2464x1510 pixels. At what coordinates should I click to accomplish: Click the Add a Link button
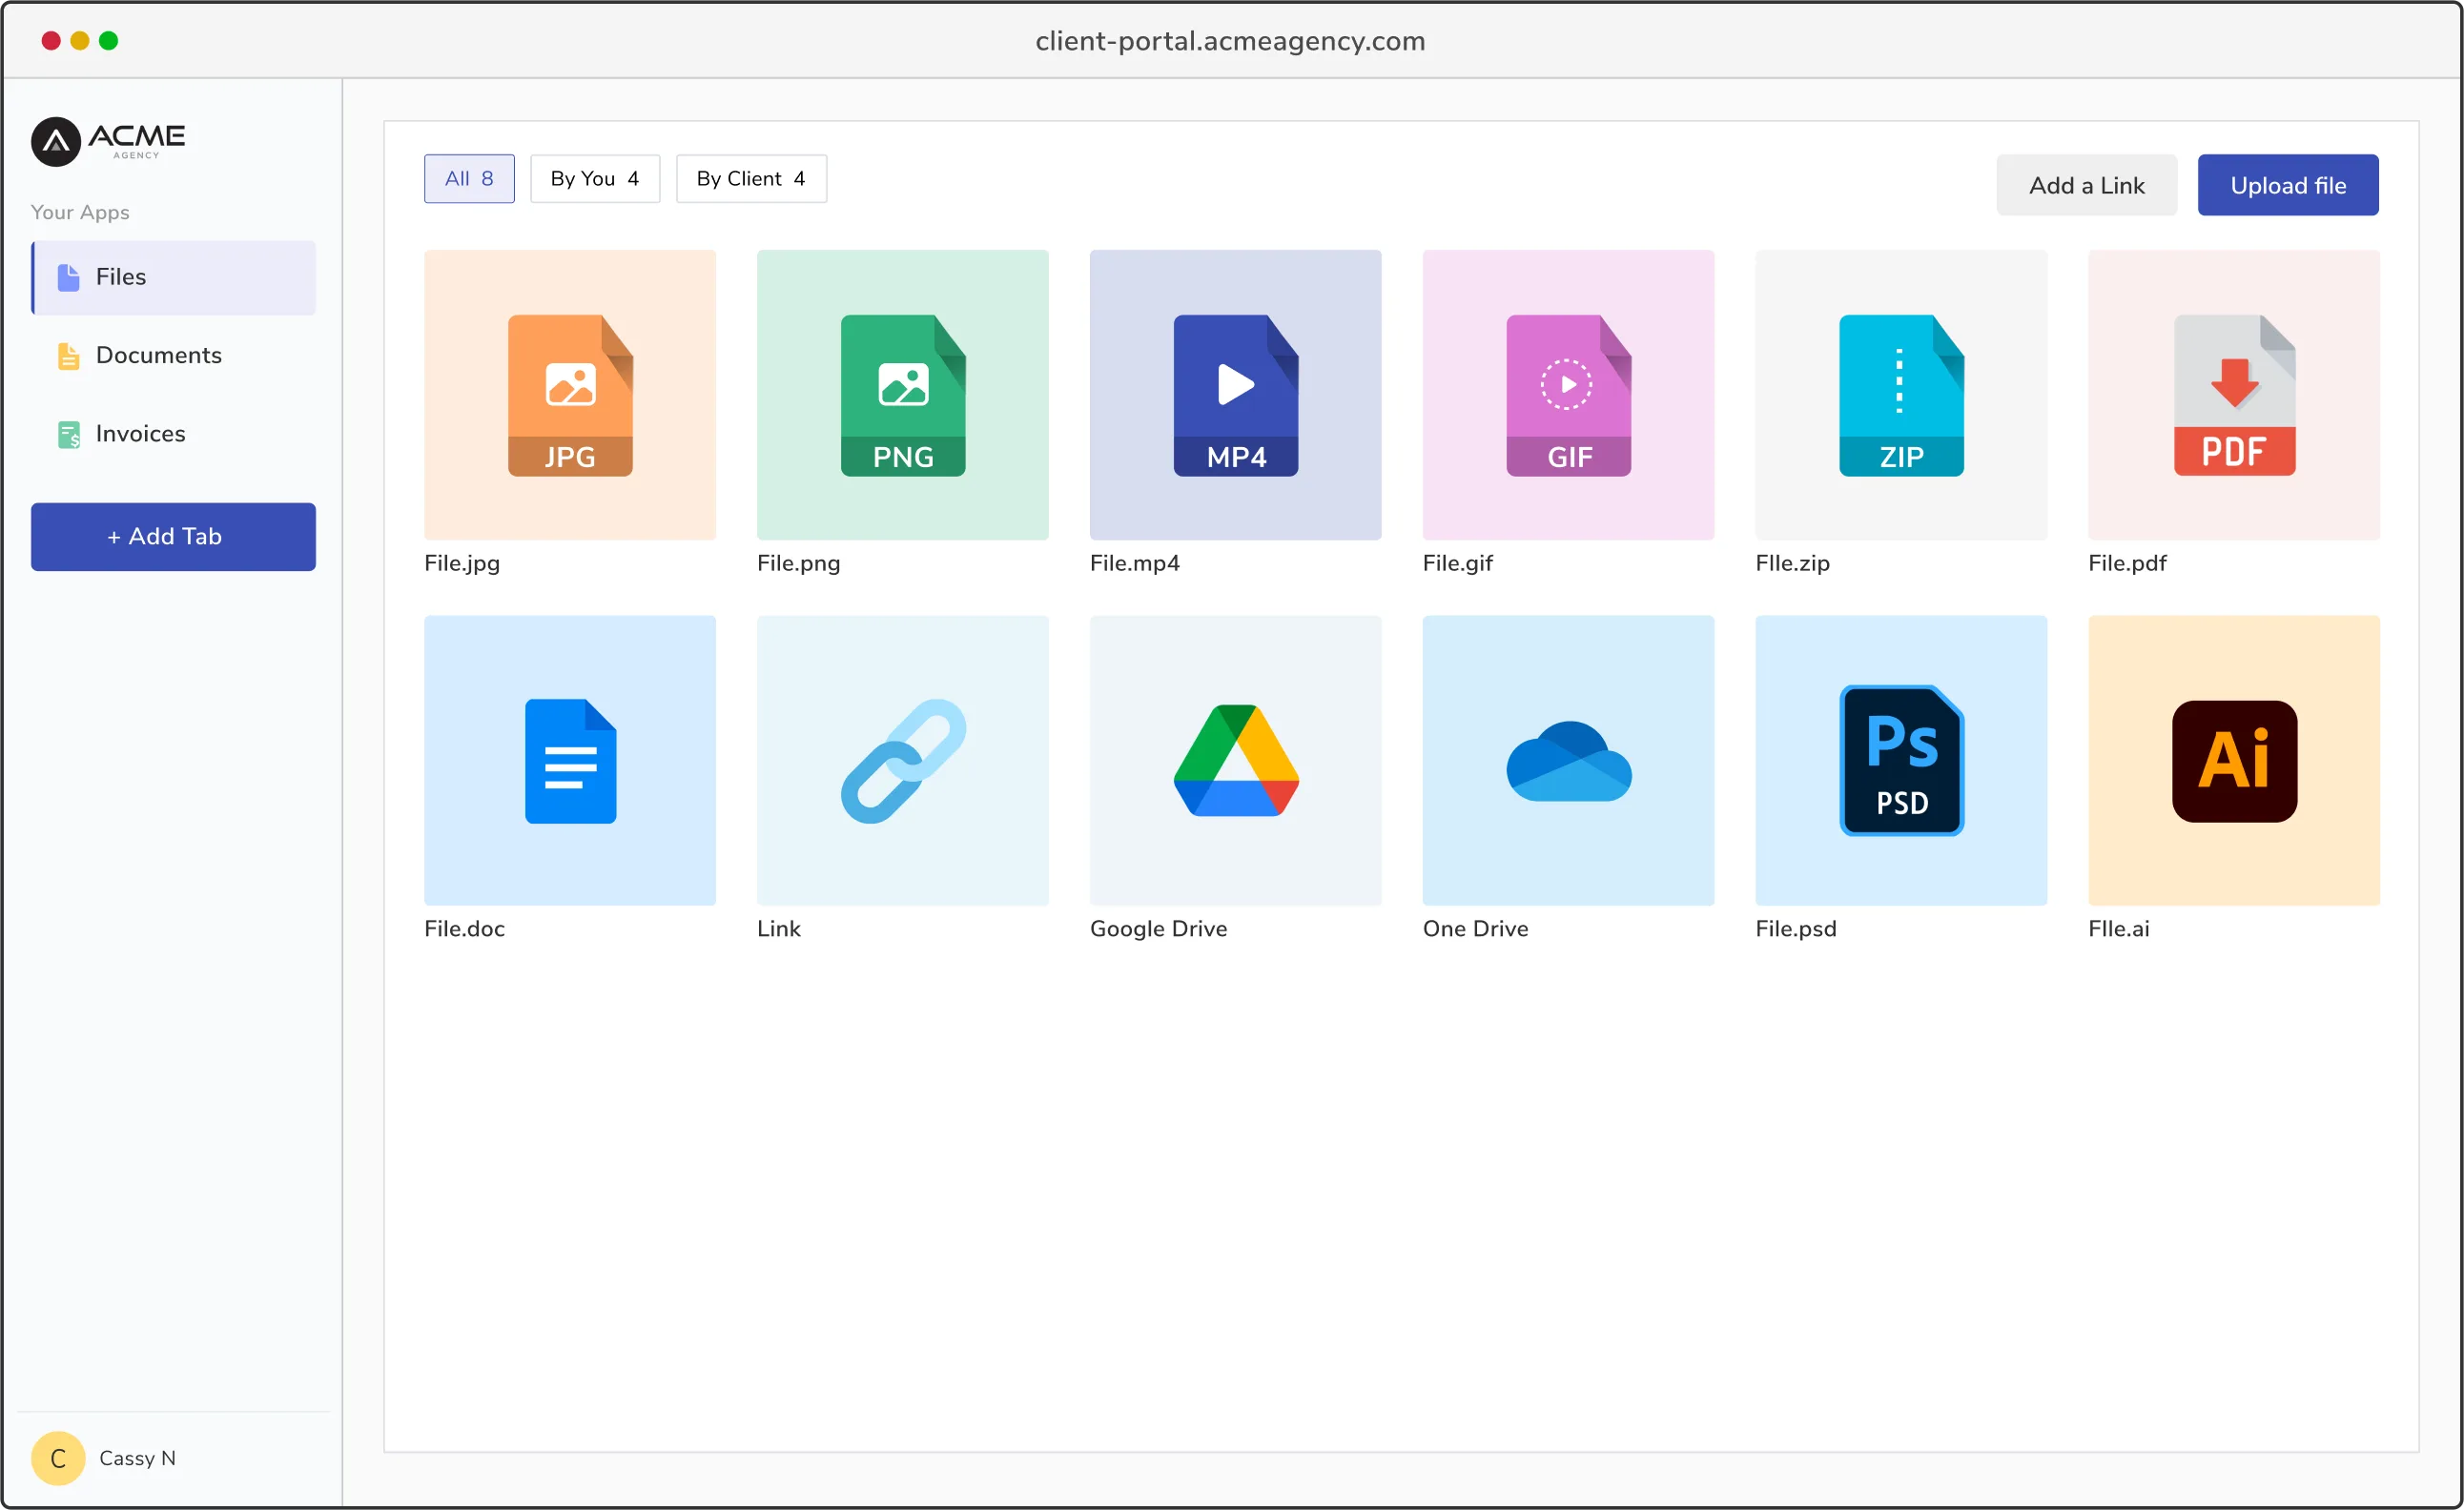pyautogui.click(x=2087, y=185)
